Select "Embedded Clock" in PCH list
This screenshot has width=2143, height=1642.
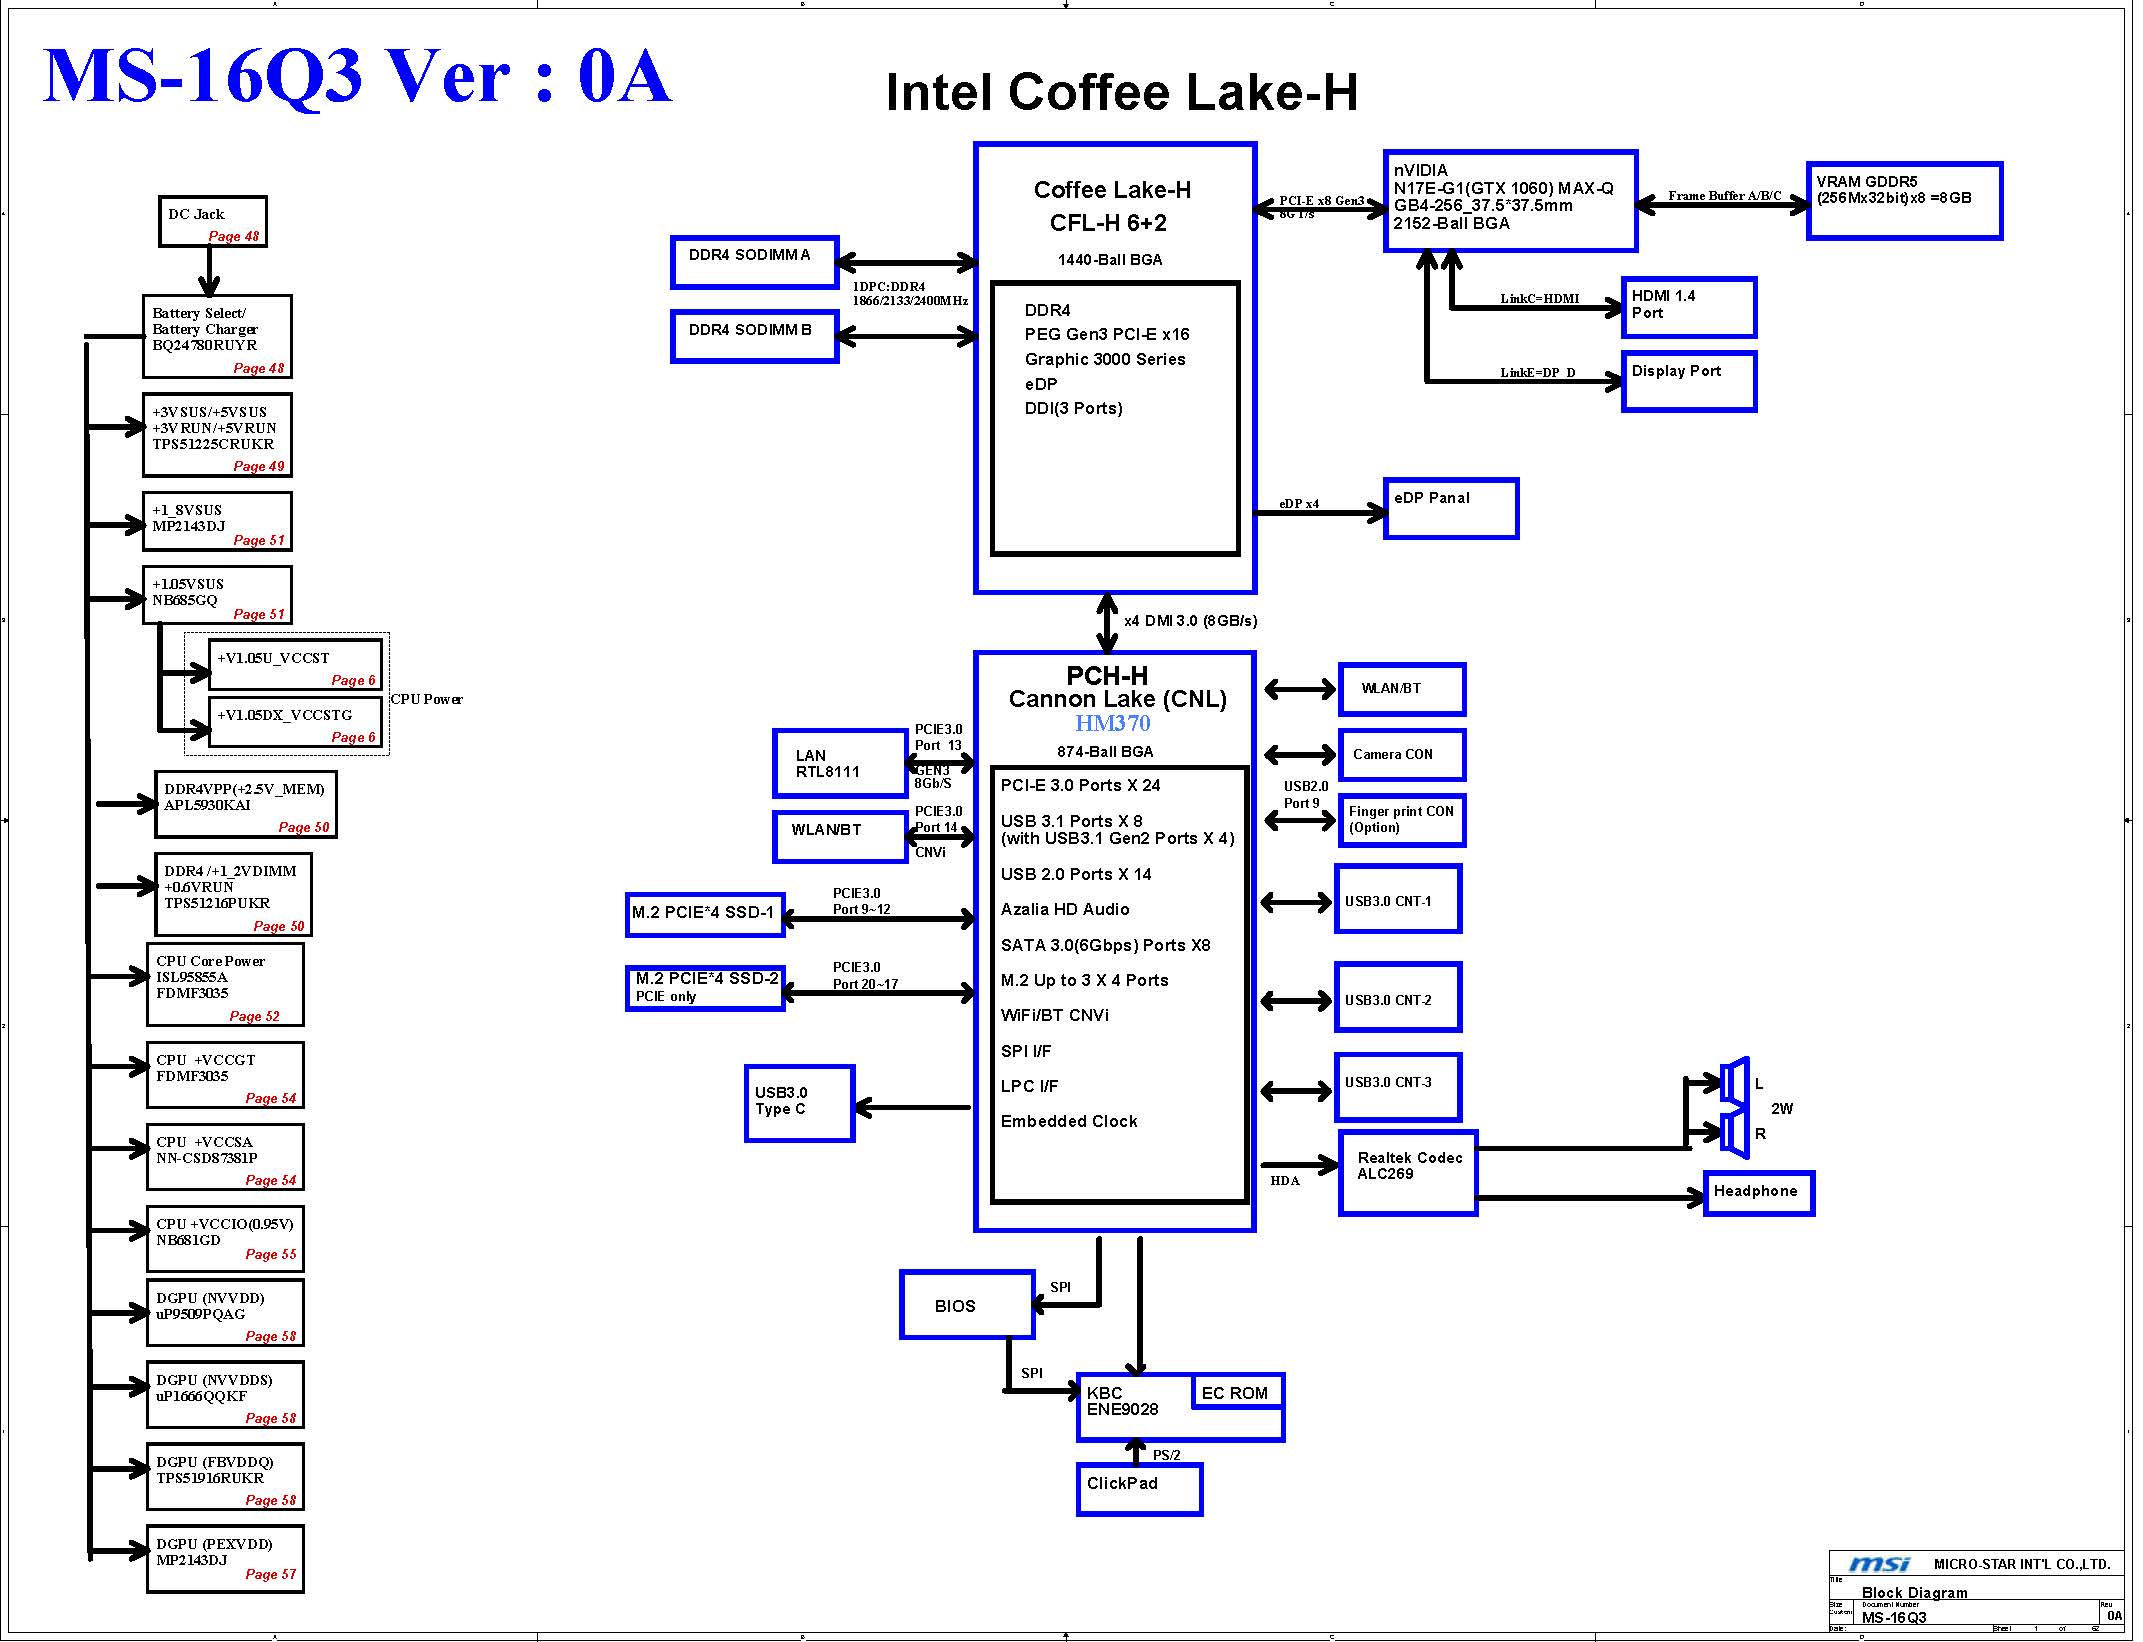1069,1121
